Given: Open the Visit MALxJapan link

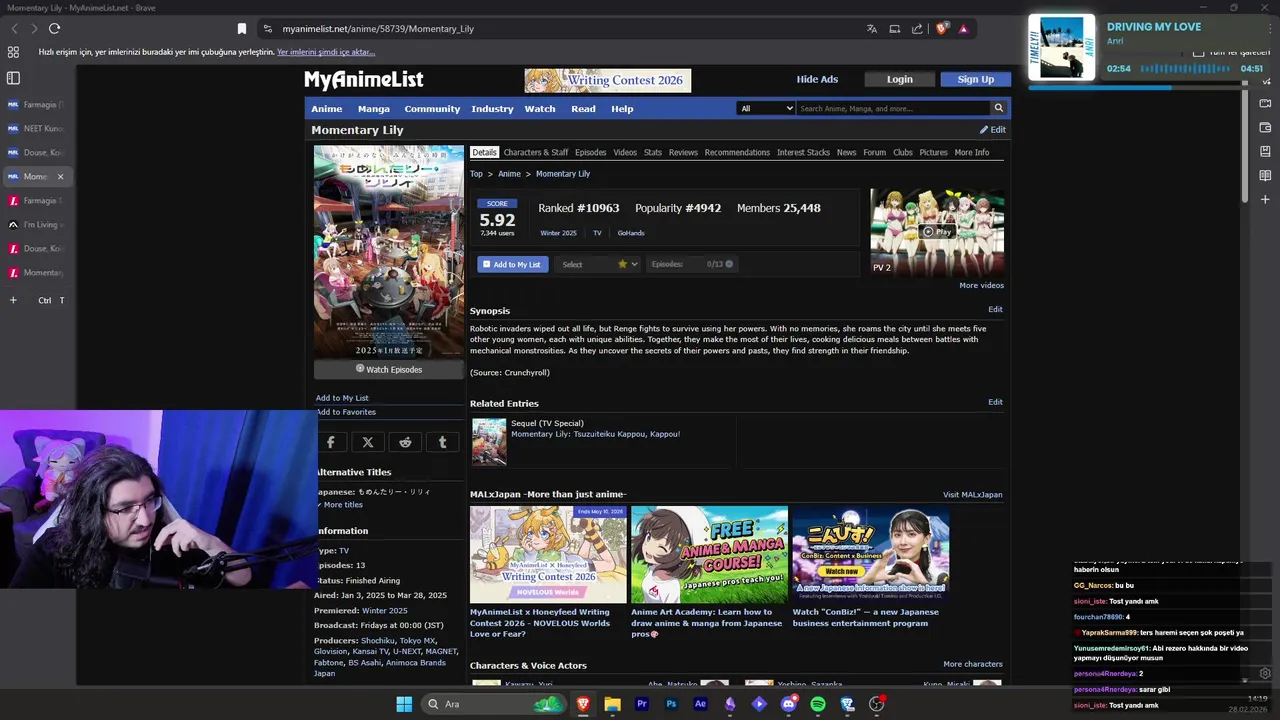Looking at the screenshot, I should click(972, 494).
